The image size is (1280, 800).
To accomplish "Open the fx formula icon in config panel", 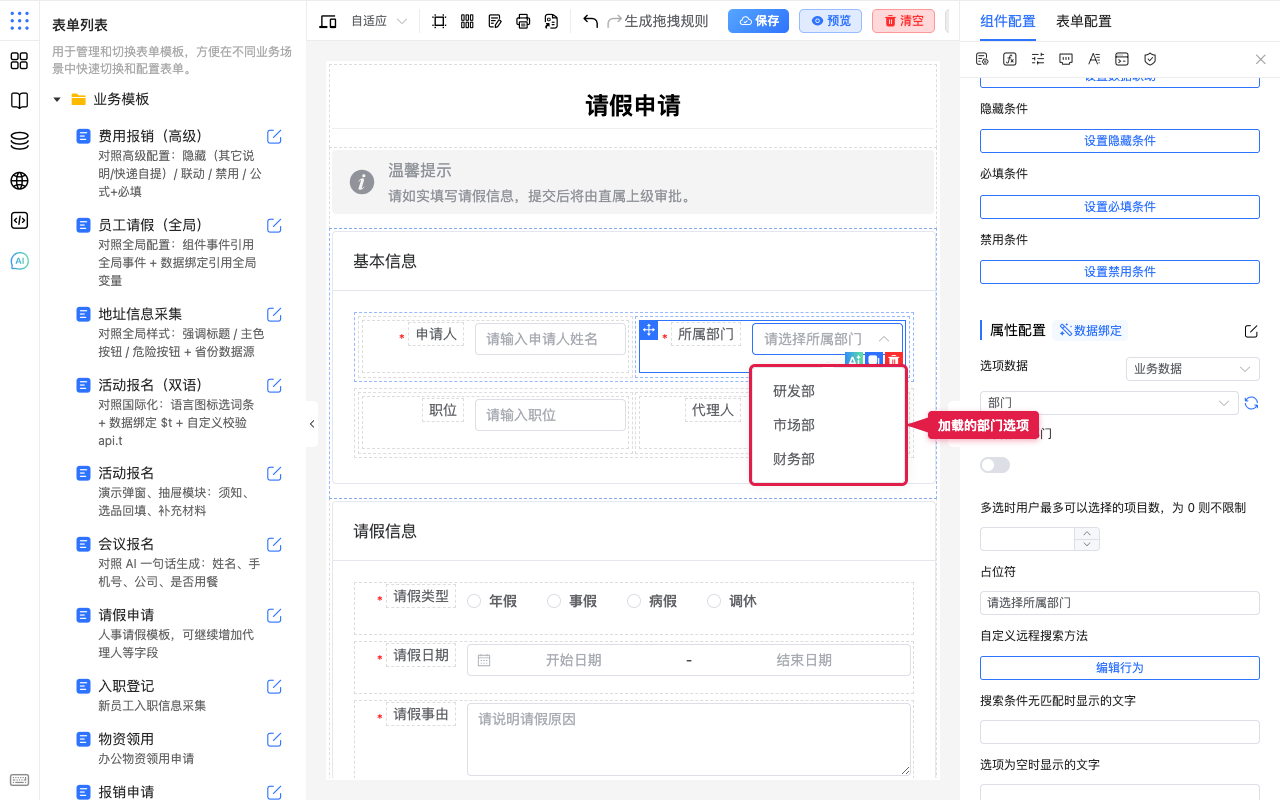I will 1010,59.
